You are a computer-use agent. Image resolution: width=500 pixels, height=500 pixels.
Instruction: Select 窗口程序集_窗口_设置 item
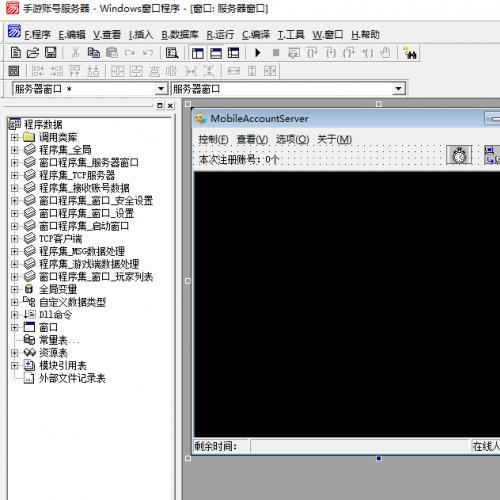(87, 213)
